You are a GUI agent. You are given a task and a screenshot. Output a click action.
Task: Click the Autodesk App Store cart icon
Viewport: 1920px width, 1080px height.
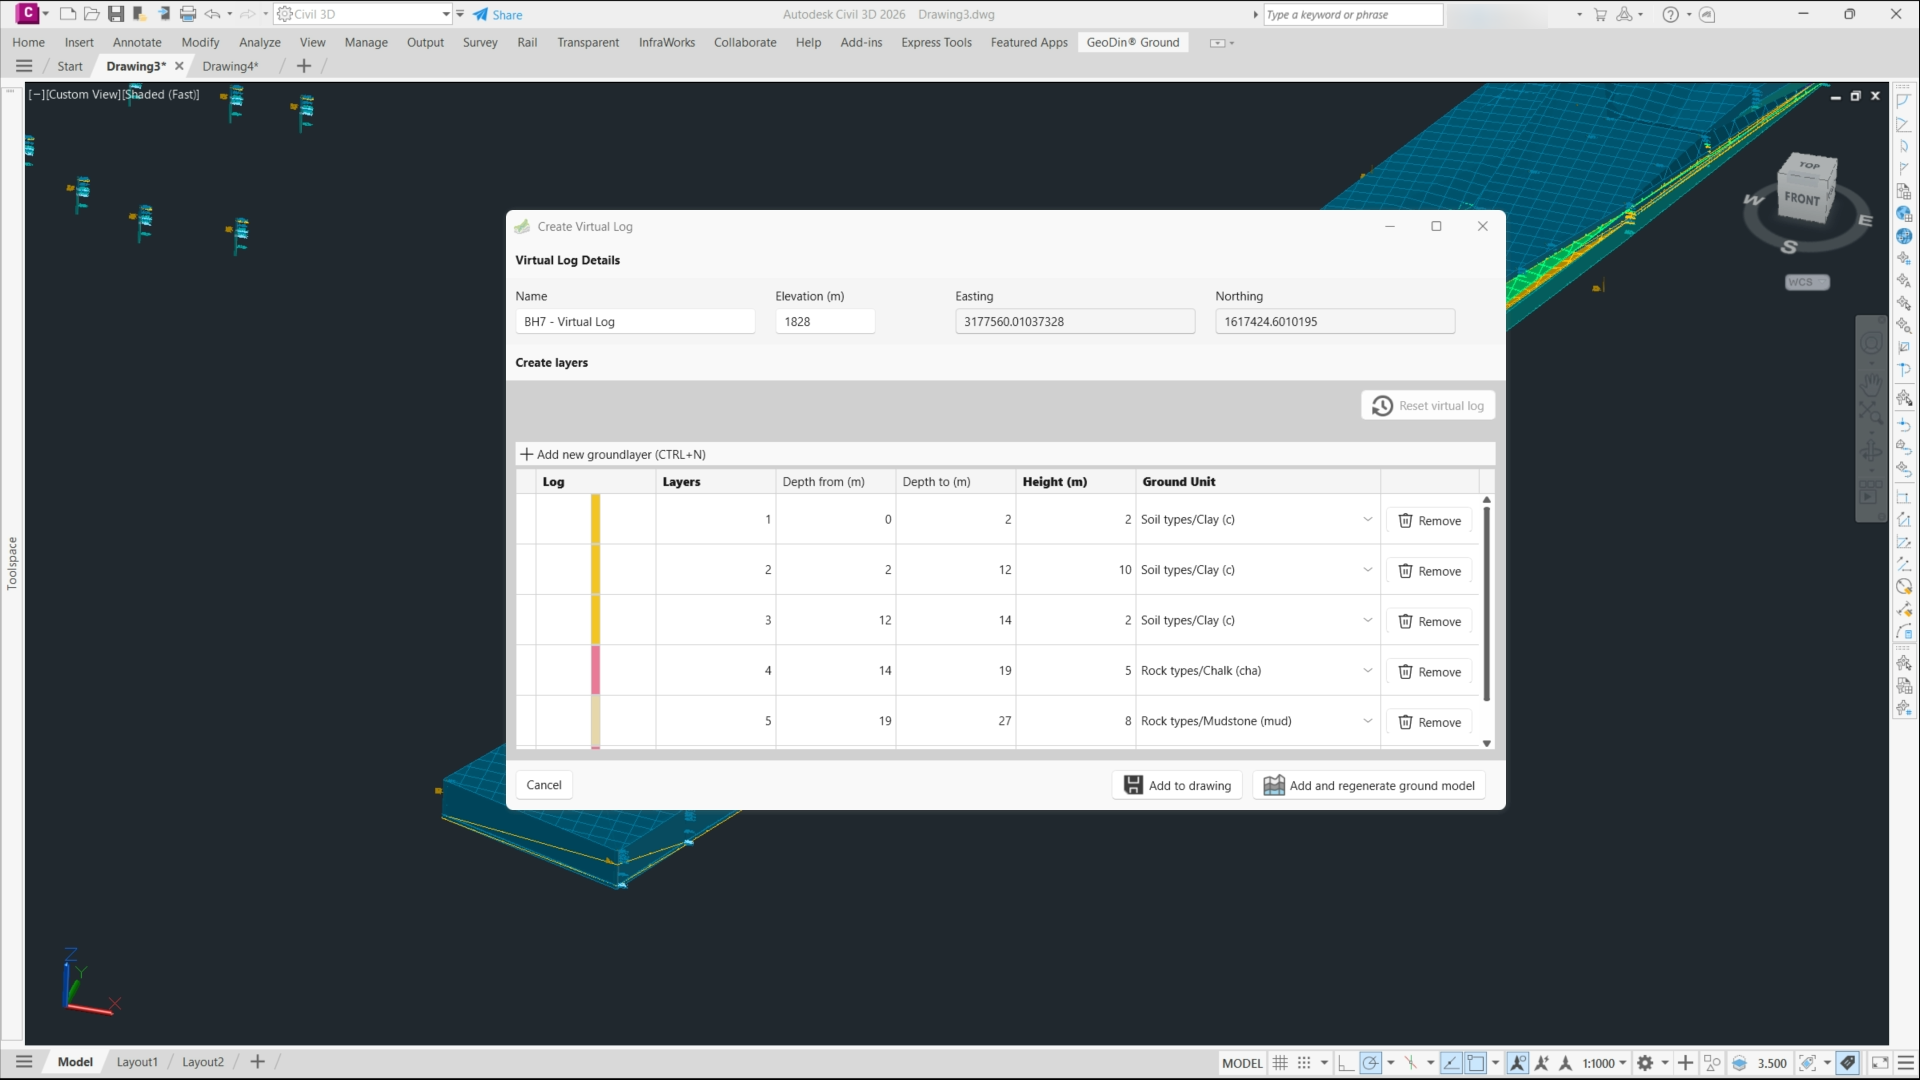[x=1600, y=14]
